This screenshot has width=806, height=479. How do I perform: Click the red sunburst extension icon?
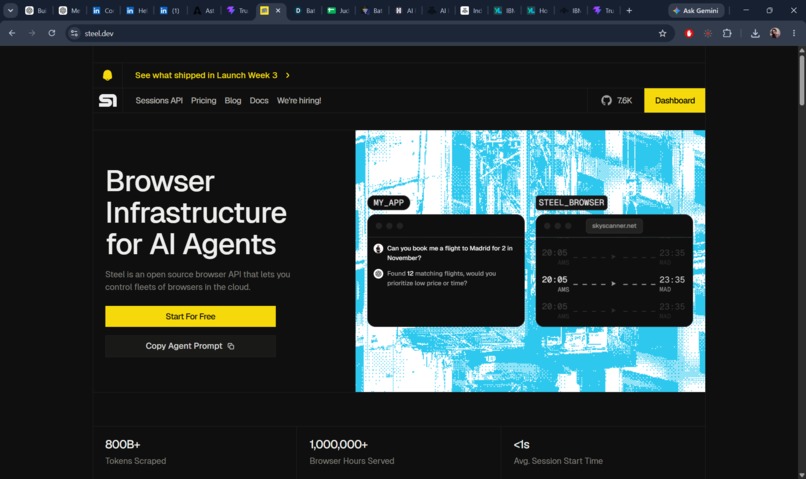708,33
